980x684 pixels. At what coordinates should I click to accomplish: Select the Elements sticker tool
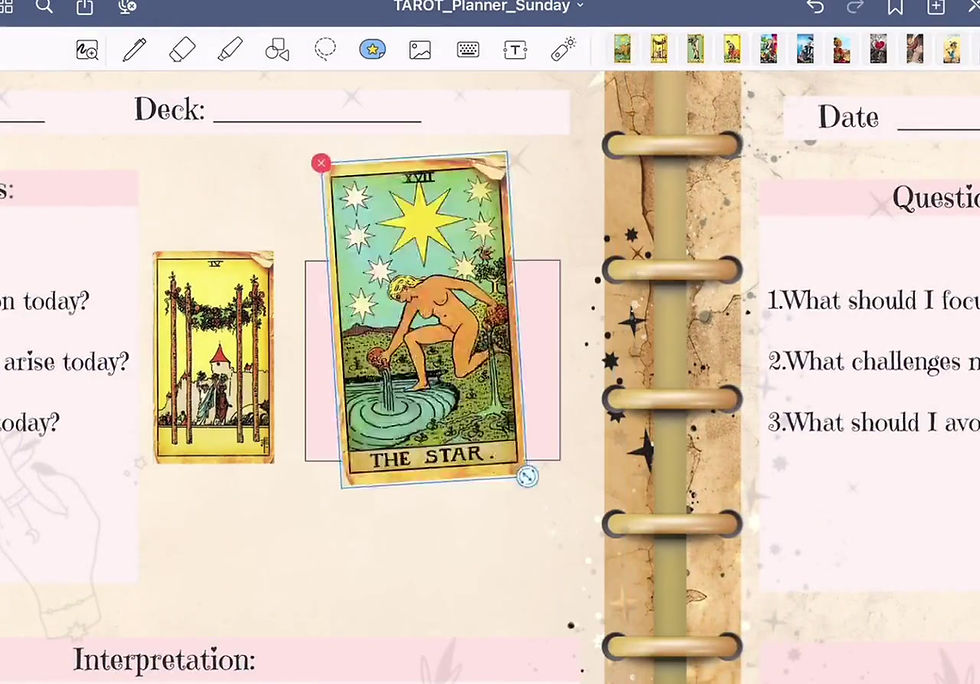pyautogui.click(x=372, y=49)
